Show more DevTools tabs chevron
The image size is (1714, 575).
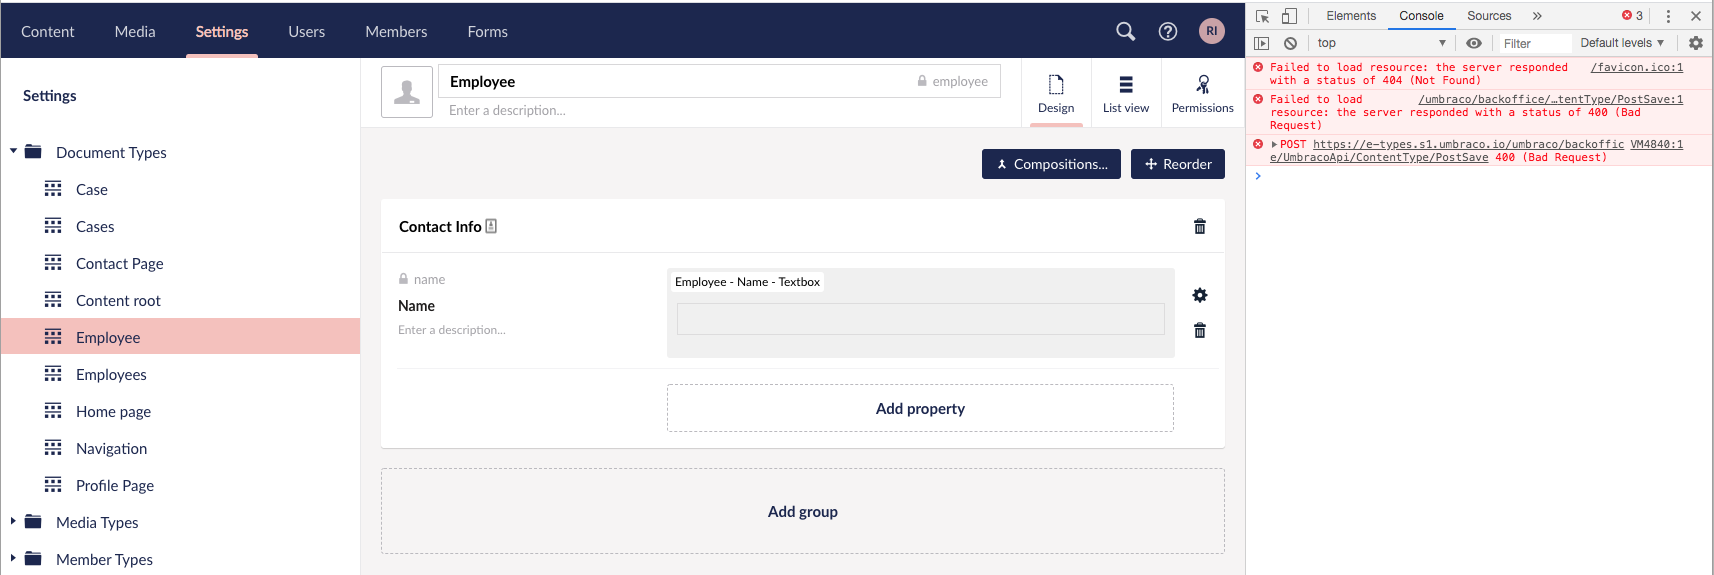[x=1537, y=16]
